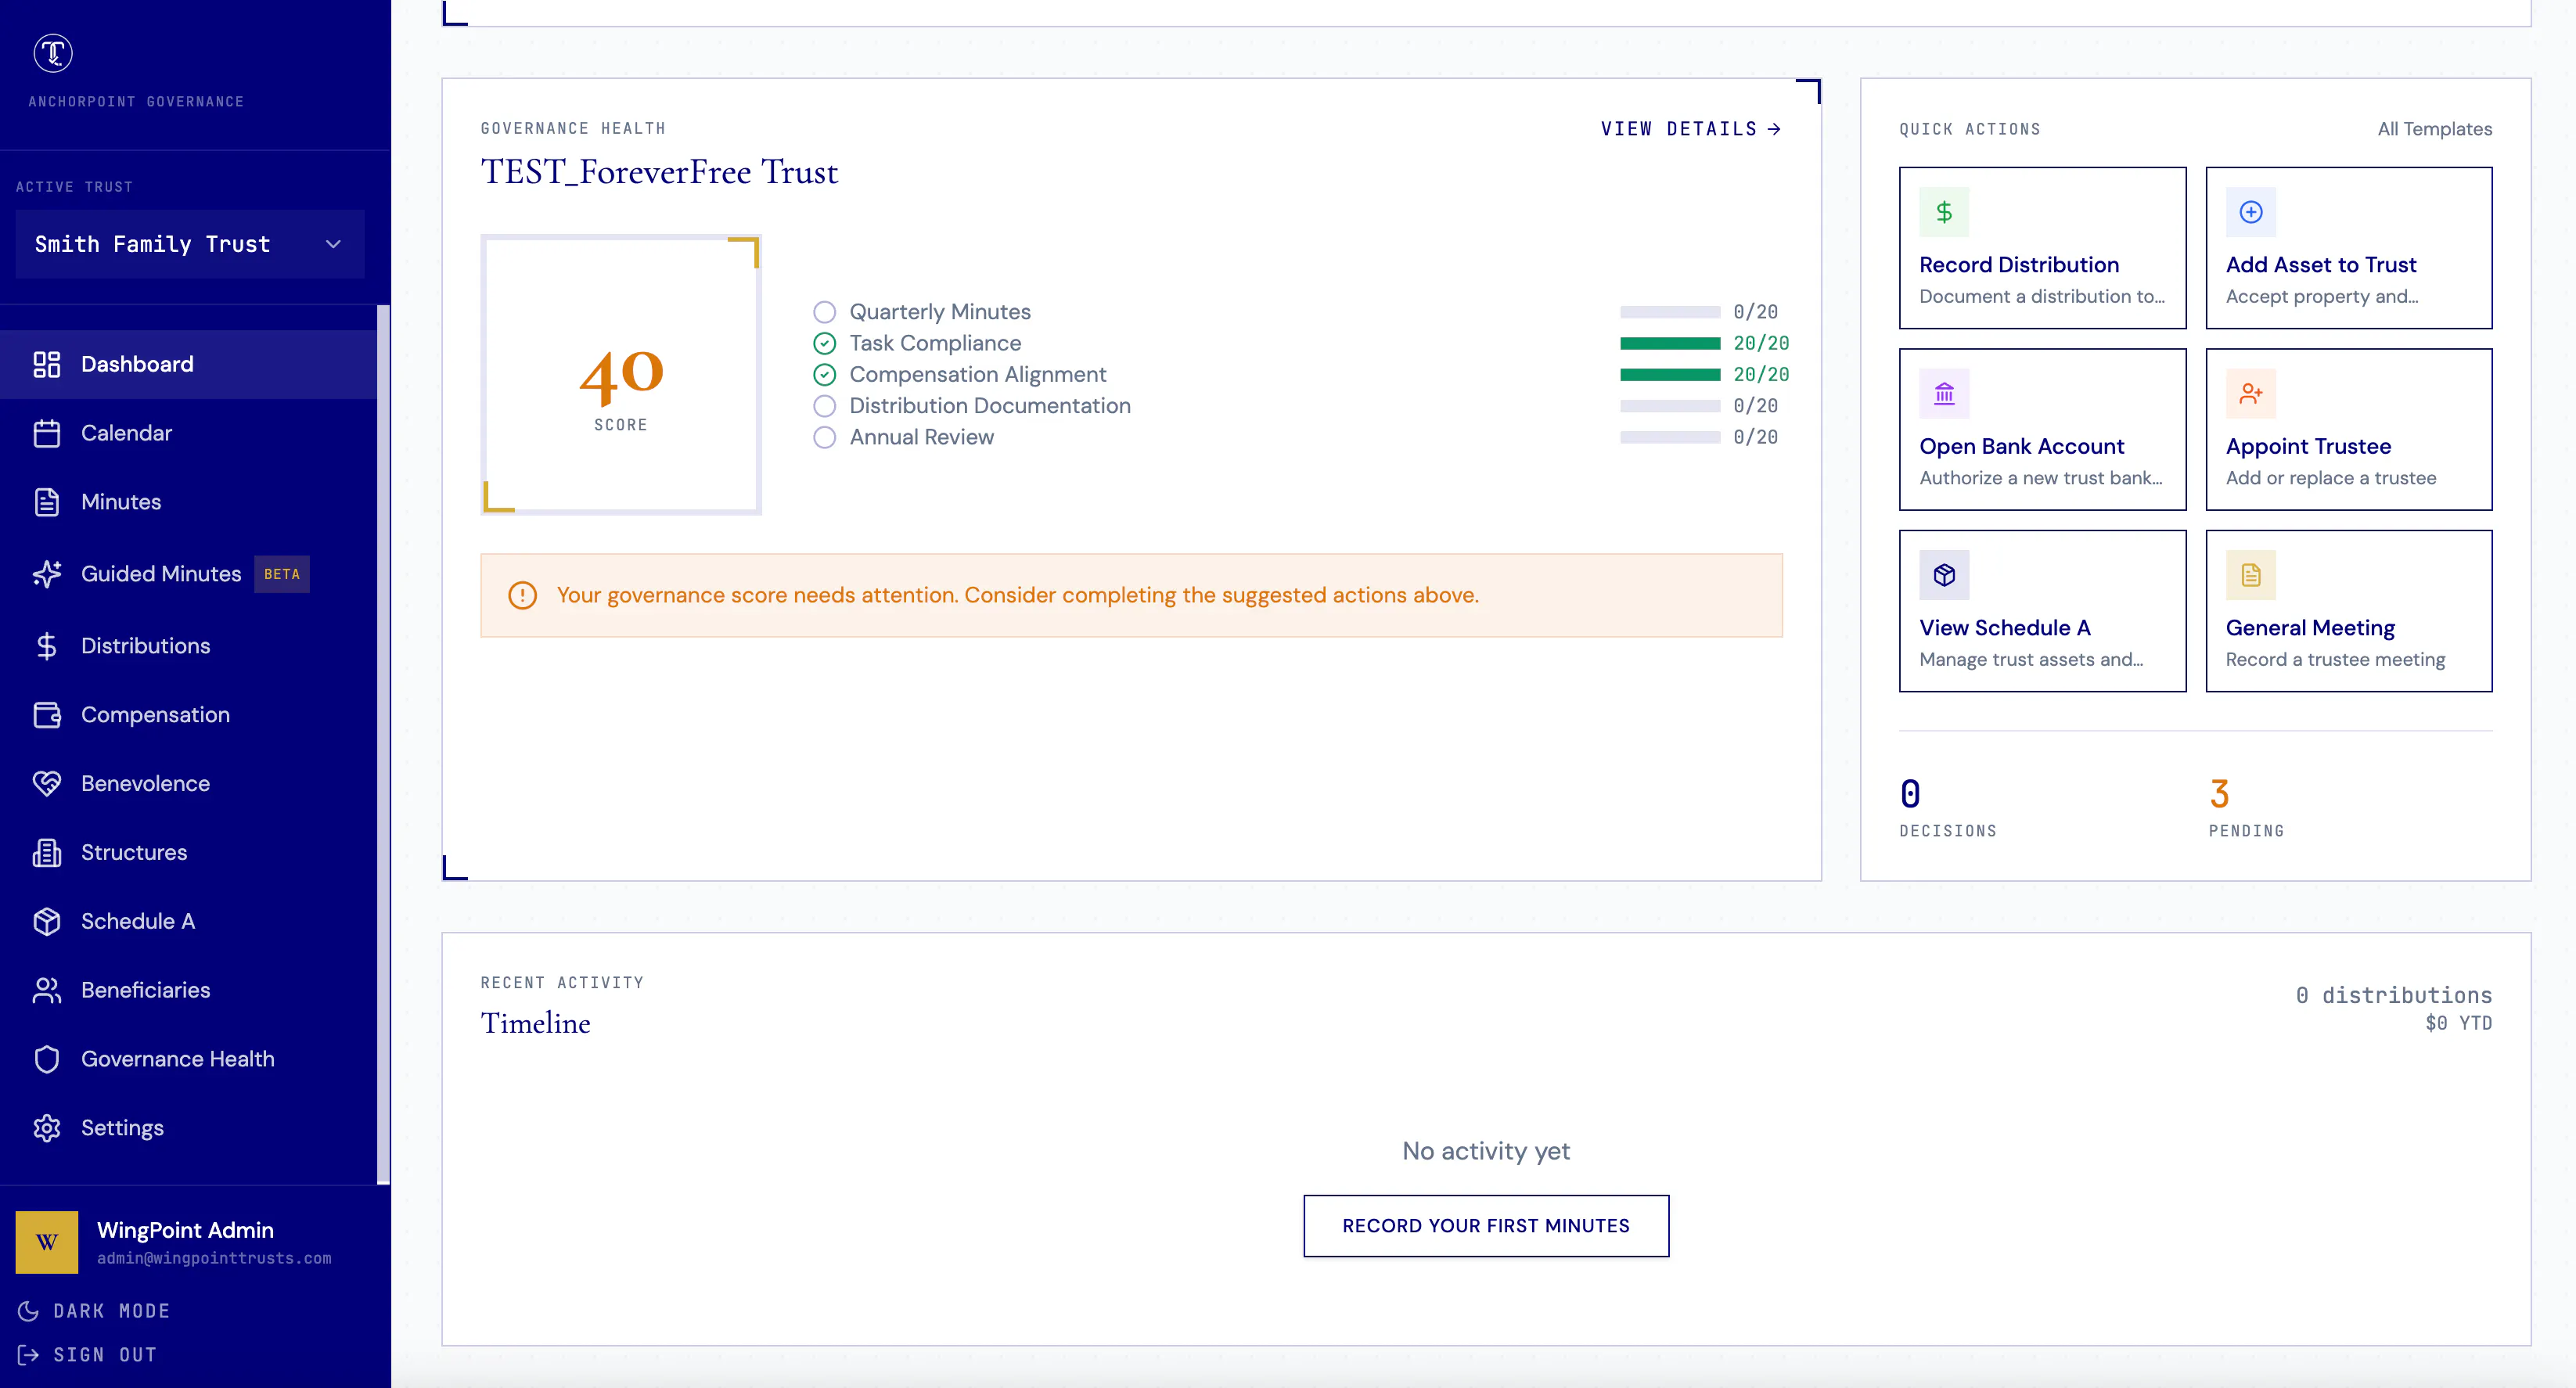Click the Dark Mode moon icon
Image resolution: width=2576 pixels, height=1388 pixels.
coord(28,1311)
